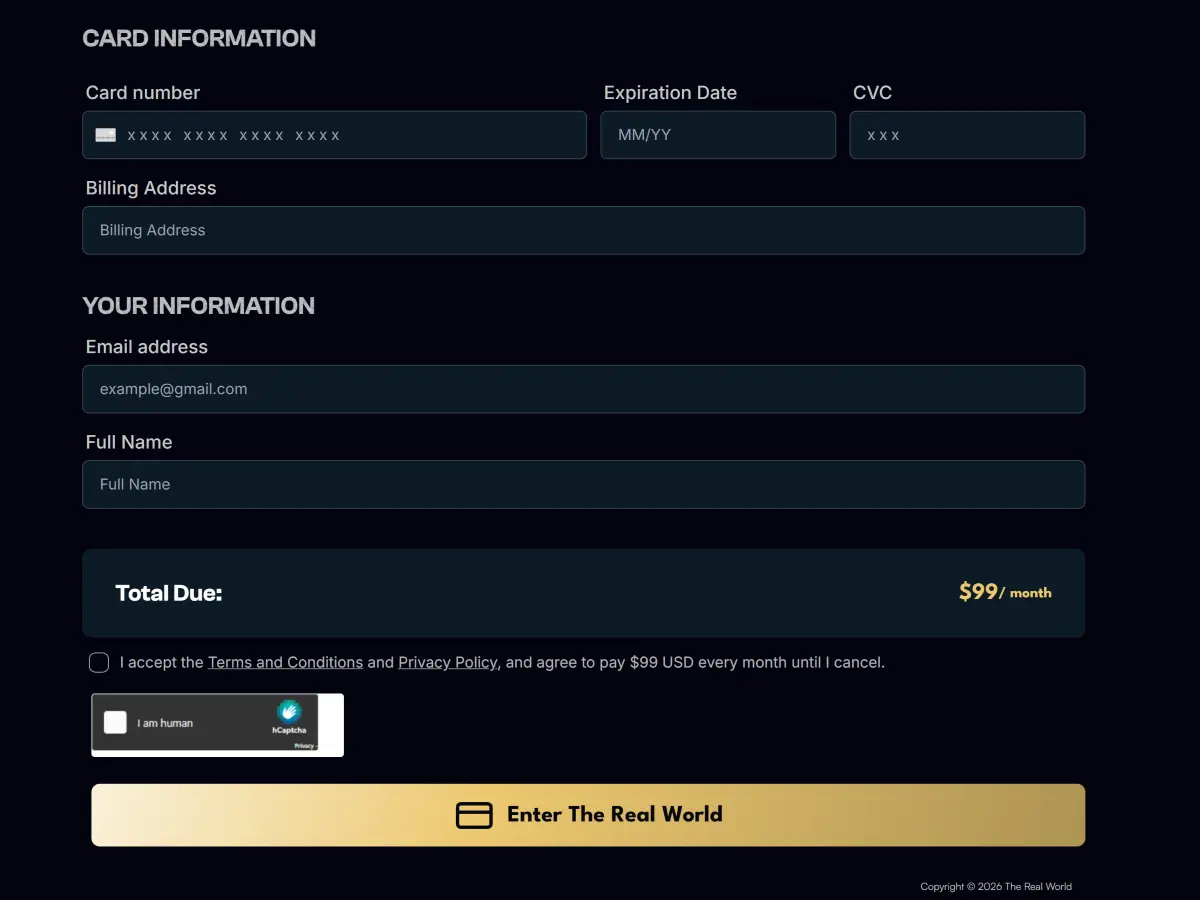
Task: Click the hCaptcha Privacy link
Action: click(x=303, y=745)
